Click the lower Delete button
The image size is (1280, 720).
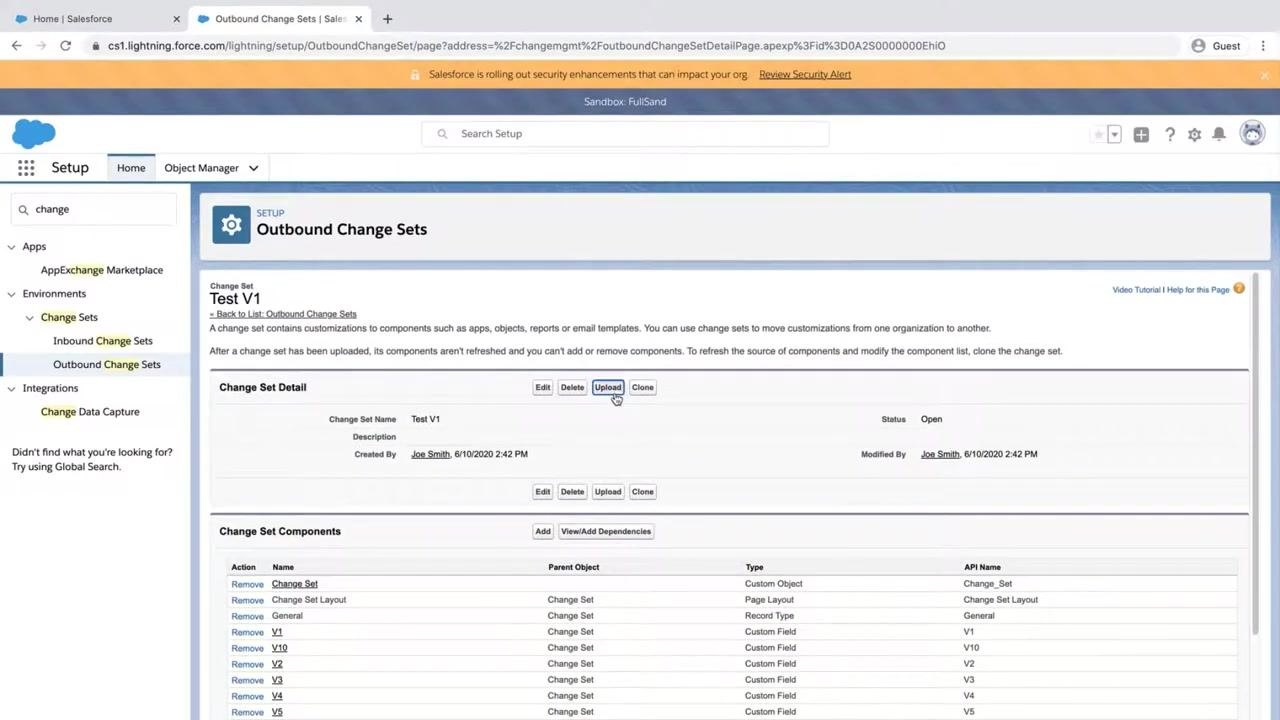pos(572,492)
